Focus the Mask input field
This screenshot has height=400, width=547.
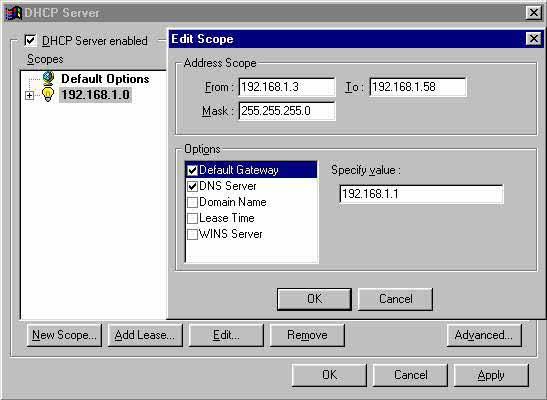pyautogui.click(x=287, y=111)
